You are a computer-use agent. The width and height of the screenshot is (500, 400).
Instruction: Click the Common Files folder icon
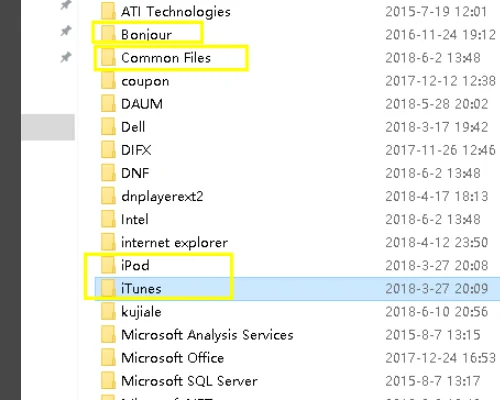click(108, 57)
